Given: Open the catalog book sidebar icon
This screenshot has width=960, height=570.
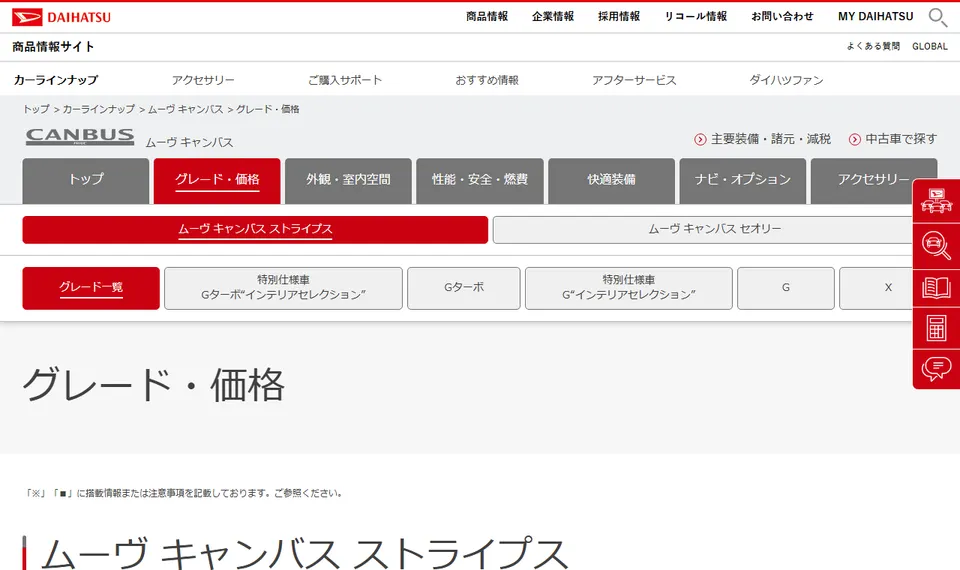Looking at the screenshot, I should pos(936,287).
